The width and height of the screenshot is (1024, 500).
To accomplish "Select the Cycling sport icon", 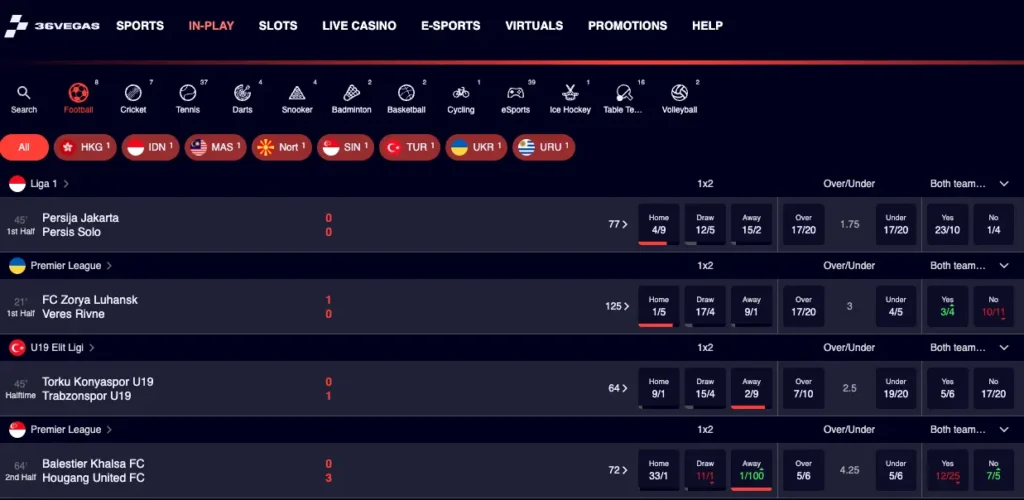I will point(461,93).
